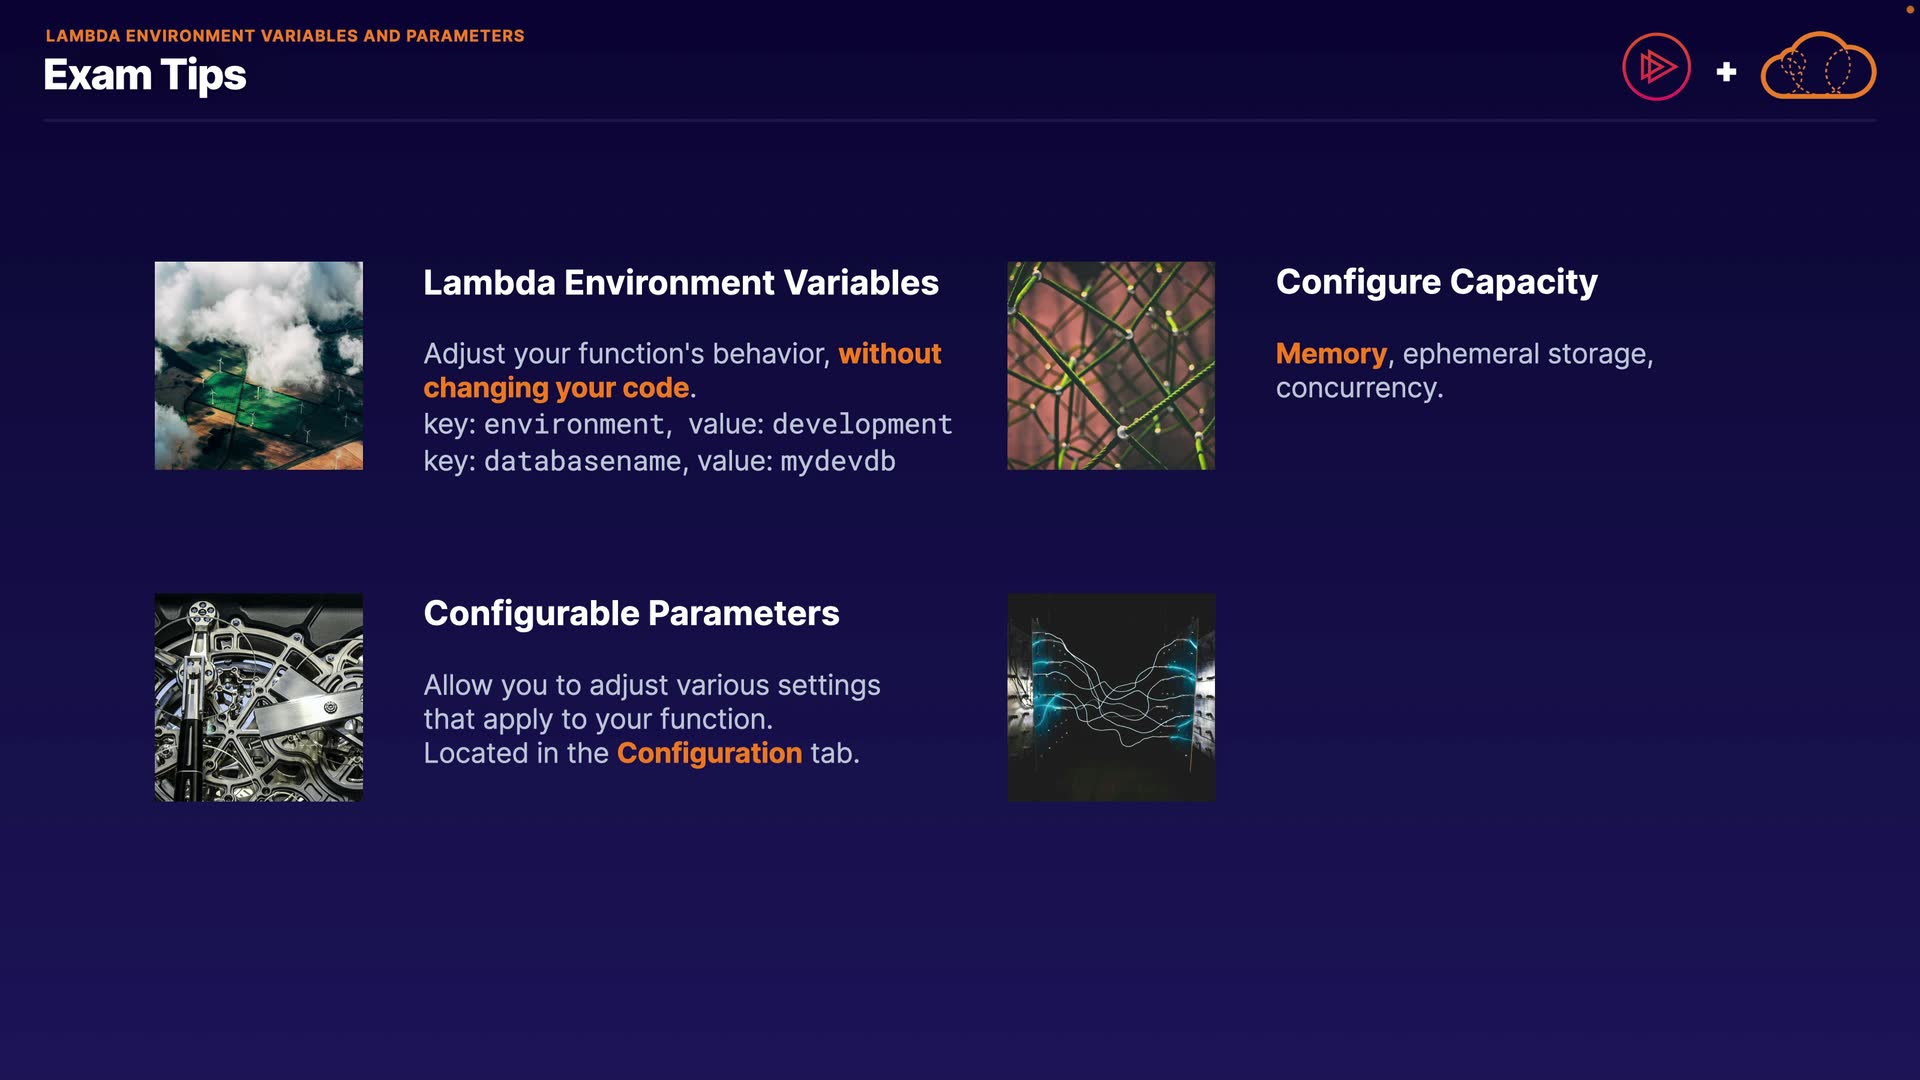The image size is (1920, 1080).
Task: Click the orange section subtitle at top
Action: [x=285, y=36]
